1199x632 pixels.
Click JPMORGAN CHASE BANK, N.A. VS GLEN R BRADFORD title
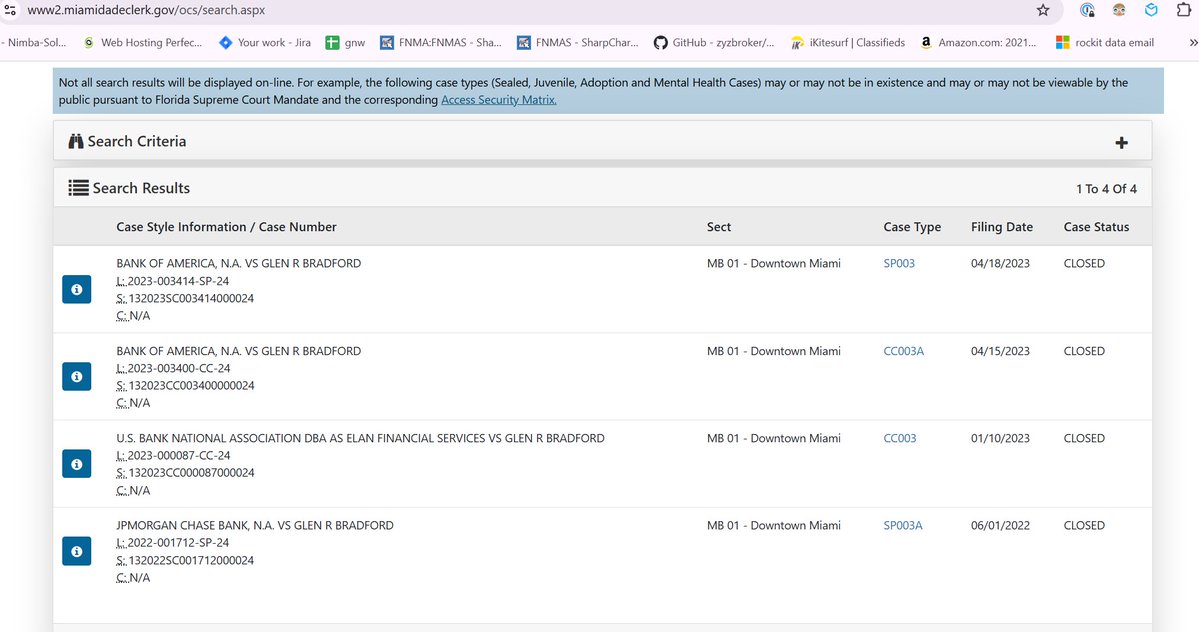255,526
